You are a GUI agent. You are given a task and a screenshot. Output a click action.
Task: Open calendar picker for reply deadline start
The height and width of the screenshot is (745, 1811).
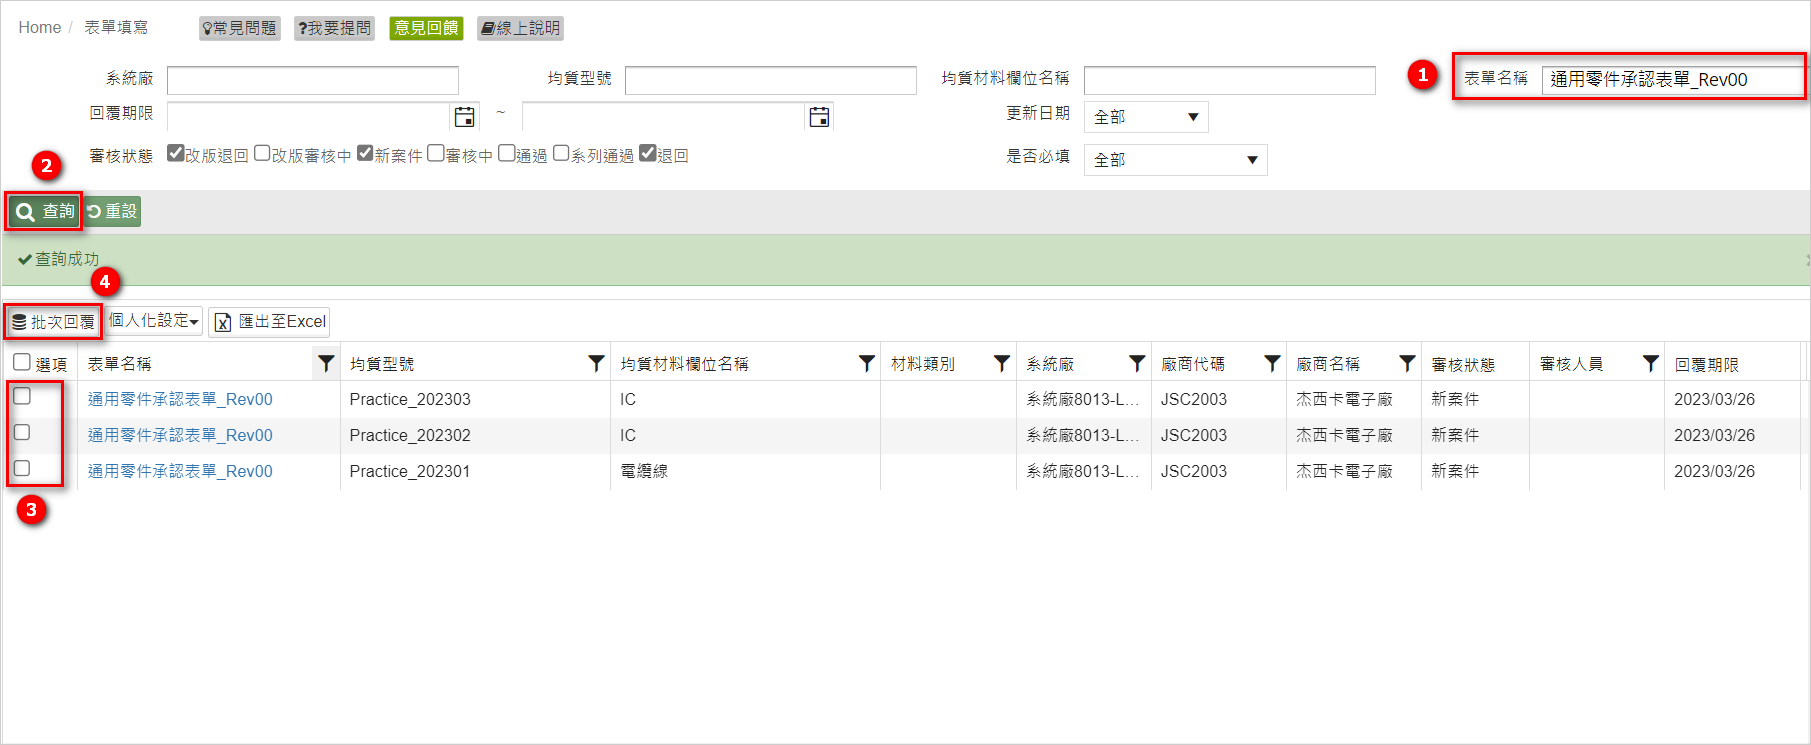click(x=465, y=117)
